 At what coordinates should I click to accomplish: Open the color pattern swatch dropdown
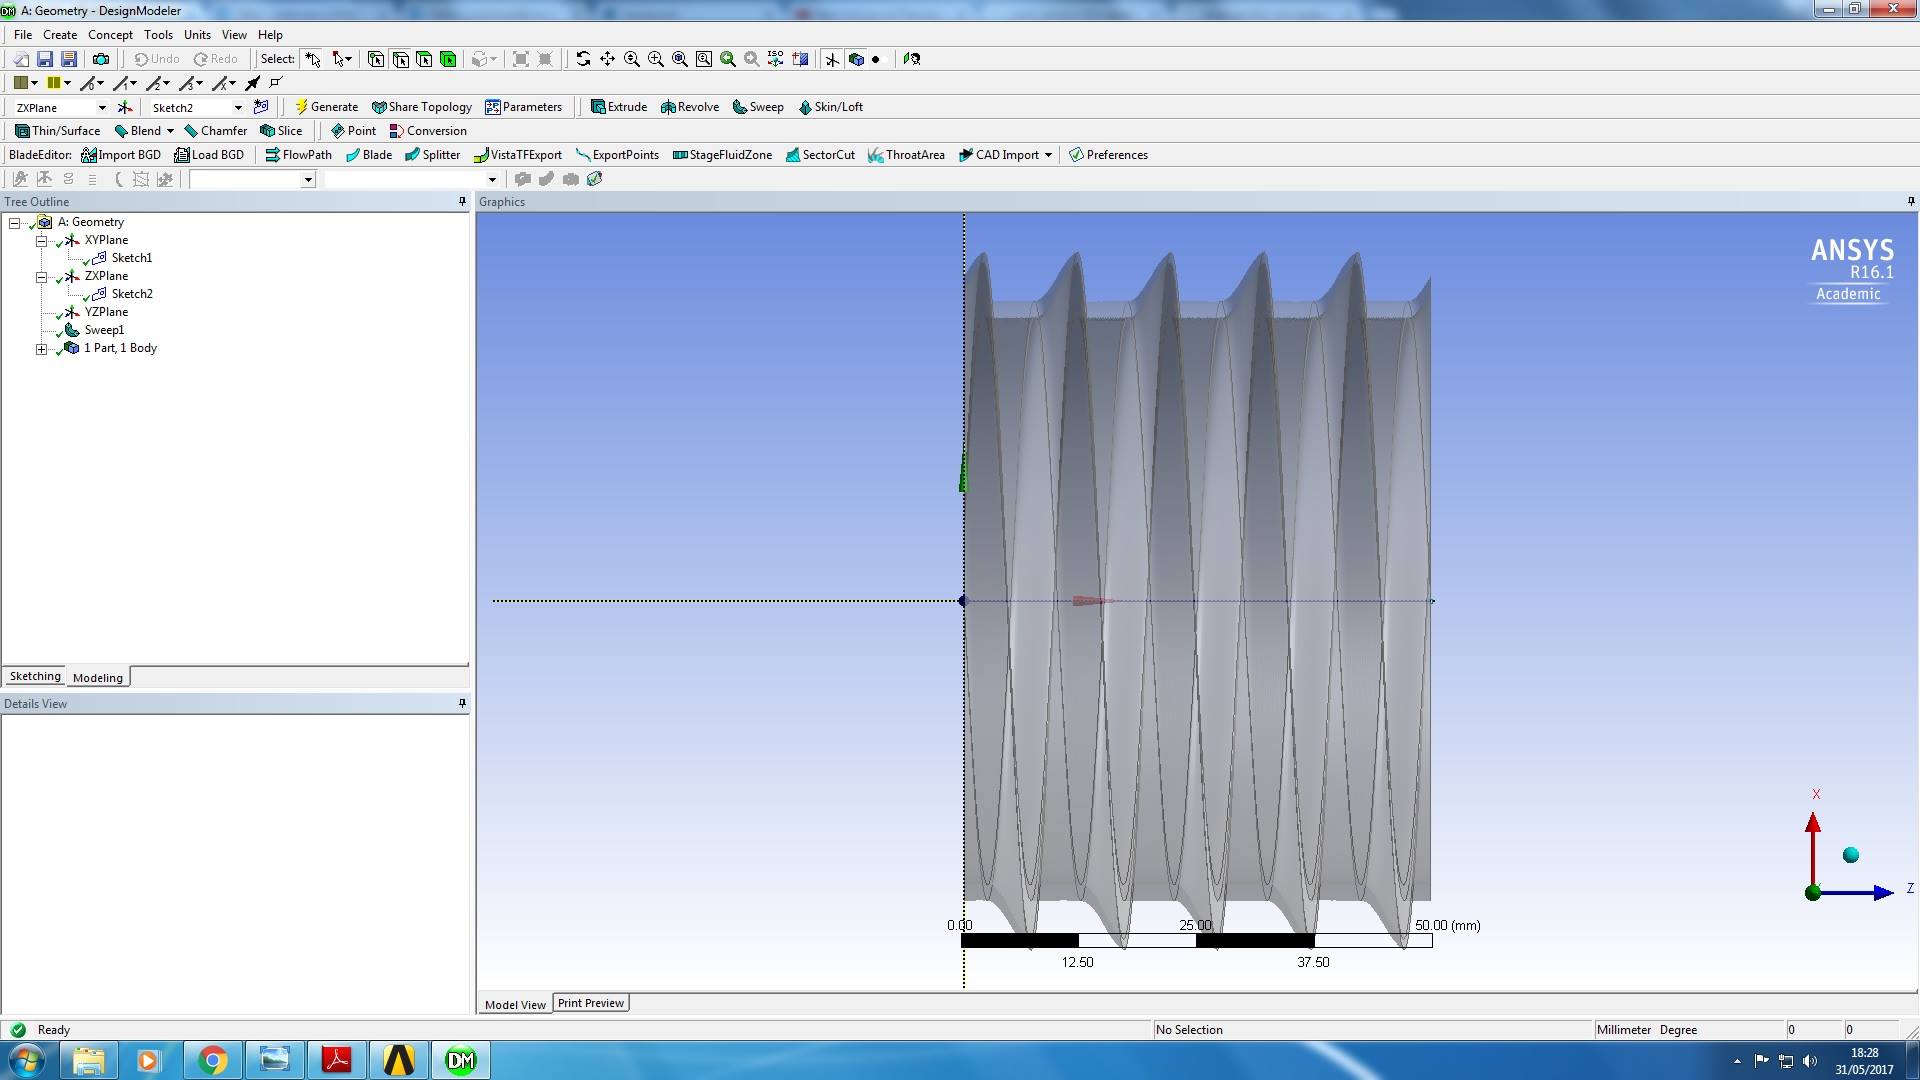pyautogui.click(x=33, y=83)
